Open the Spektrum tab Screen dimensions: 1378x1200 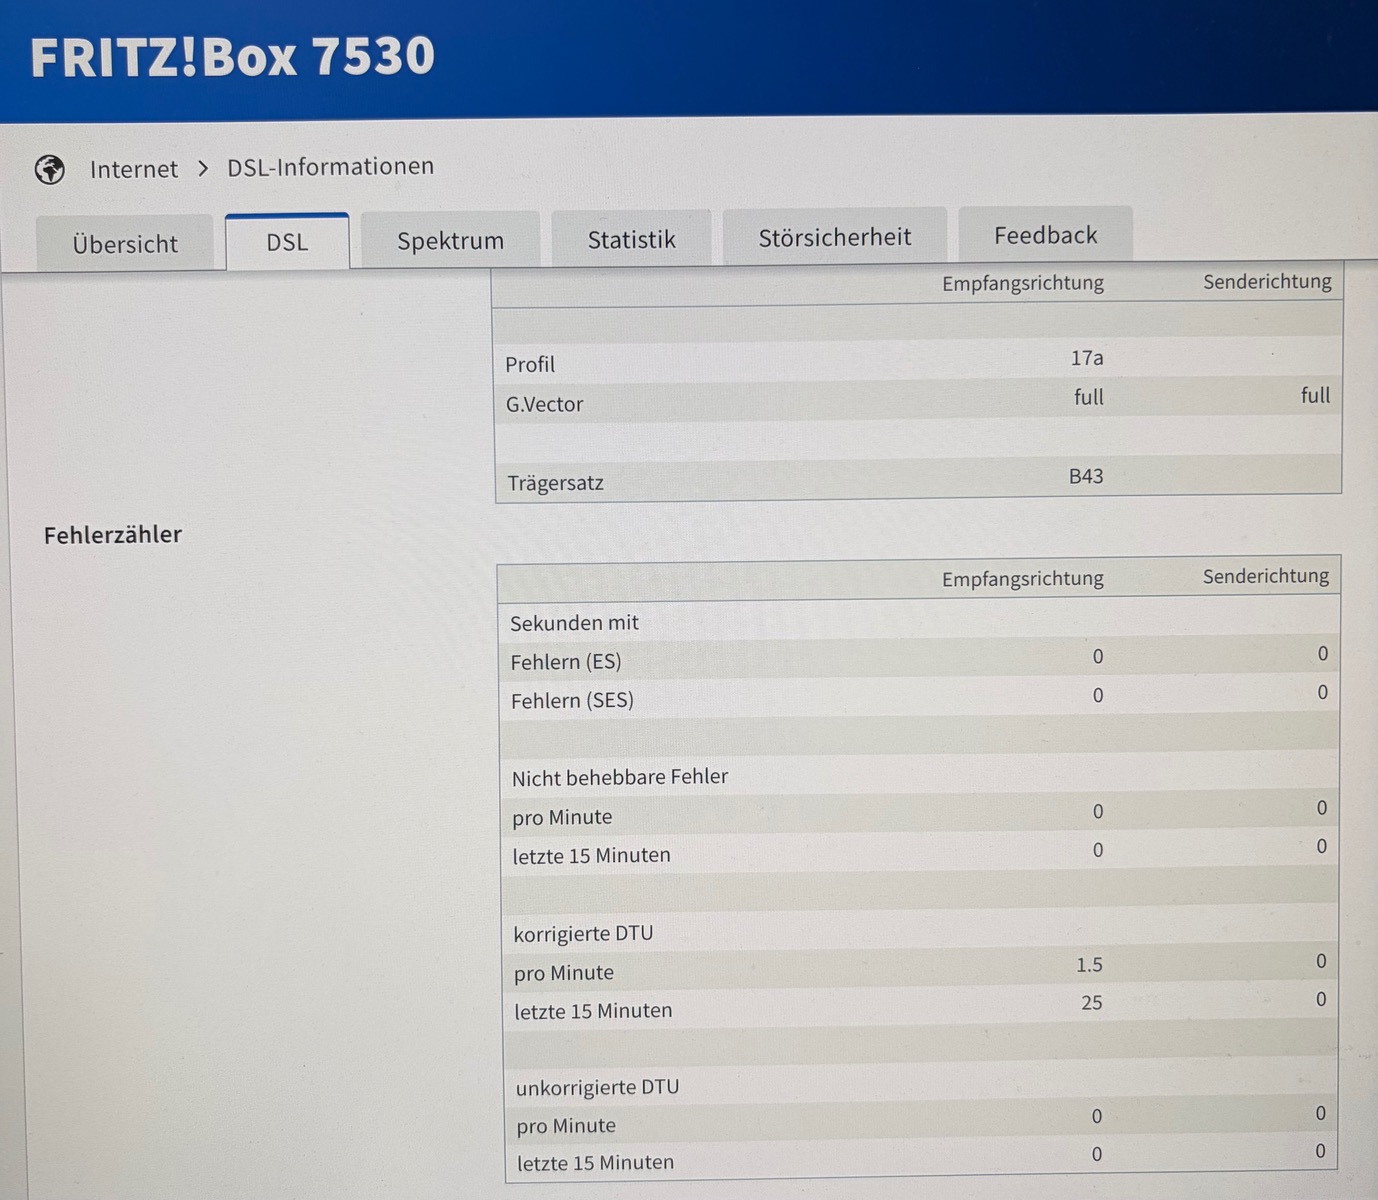[x=450, y=240]
